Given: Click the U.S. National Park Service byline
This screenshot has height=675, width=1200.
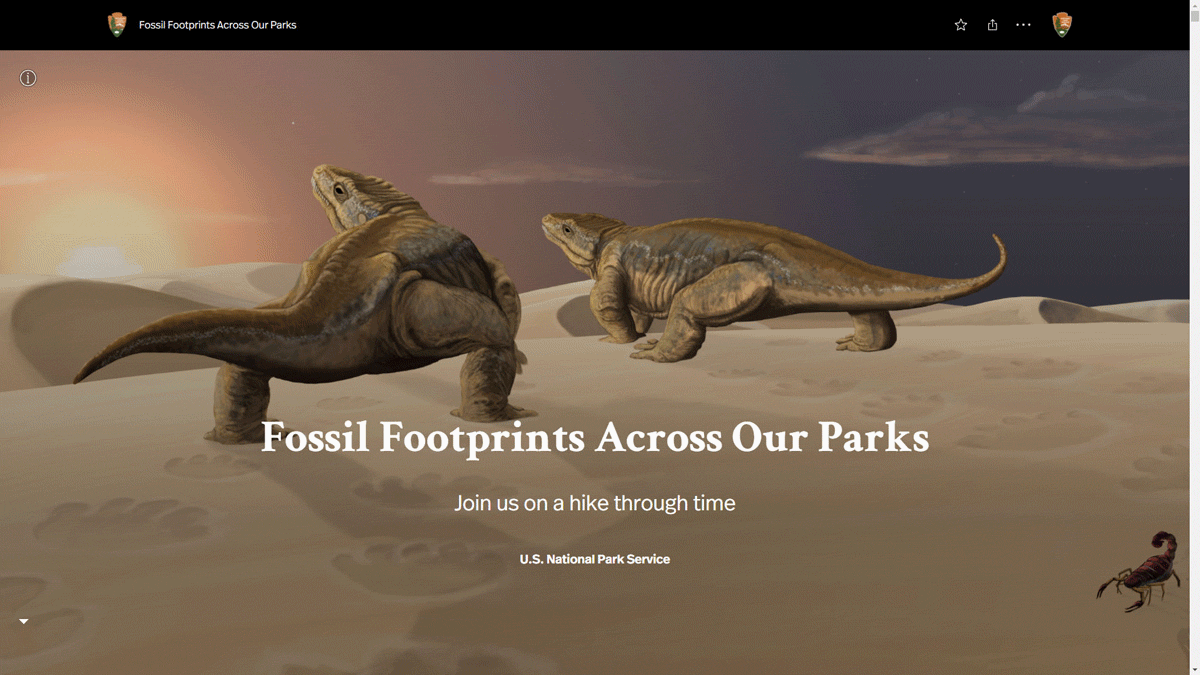Looking at the screenshot, I should (x=595, y=559).
